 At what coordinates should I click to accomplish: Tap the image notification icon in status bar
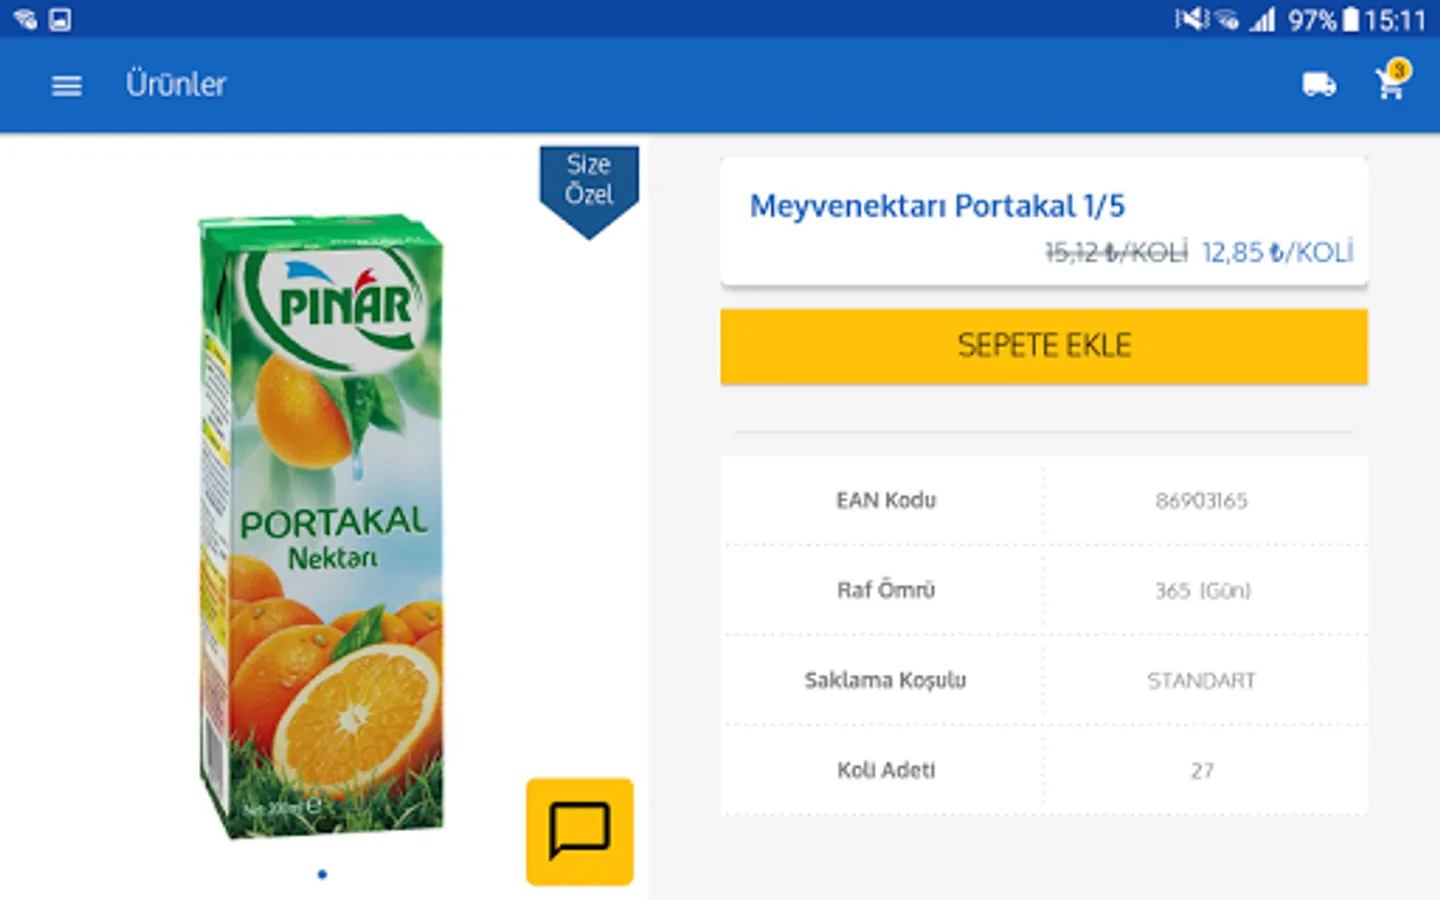pyautogui.click(x=60, y=19)
